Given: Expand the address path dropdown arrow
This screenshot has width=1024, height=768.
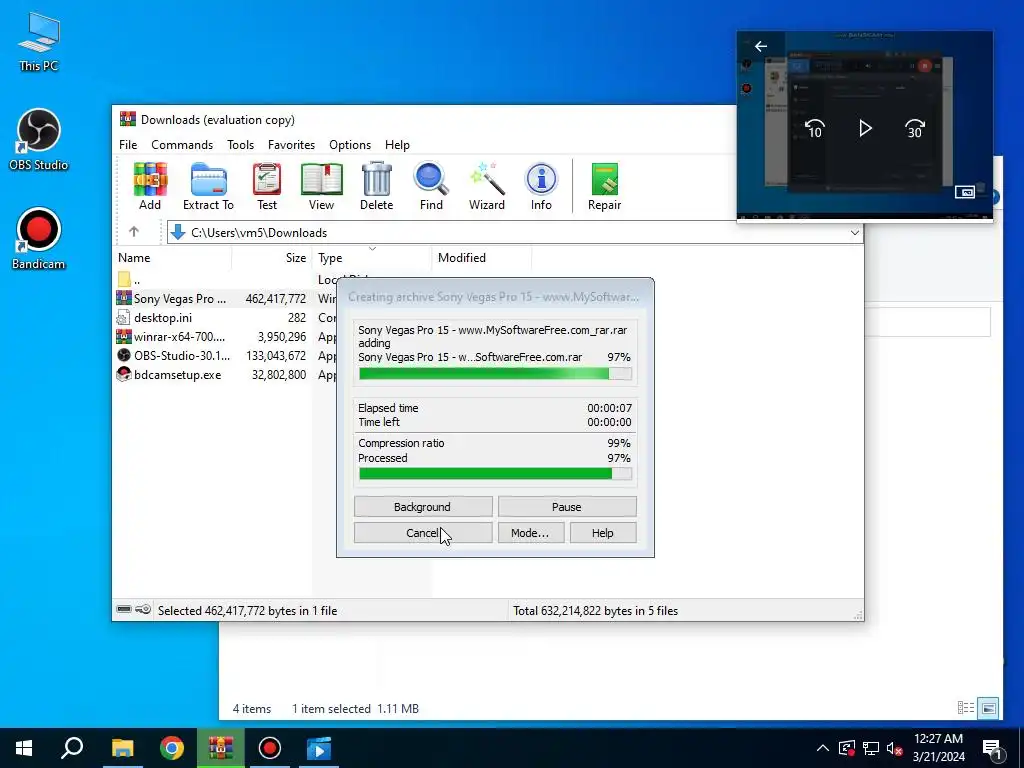Looking at the screenshot, I should tap(854, 232).
